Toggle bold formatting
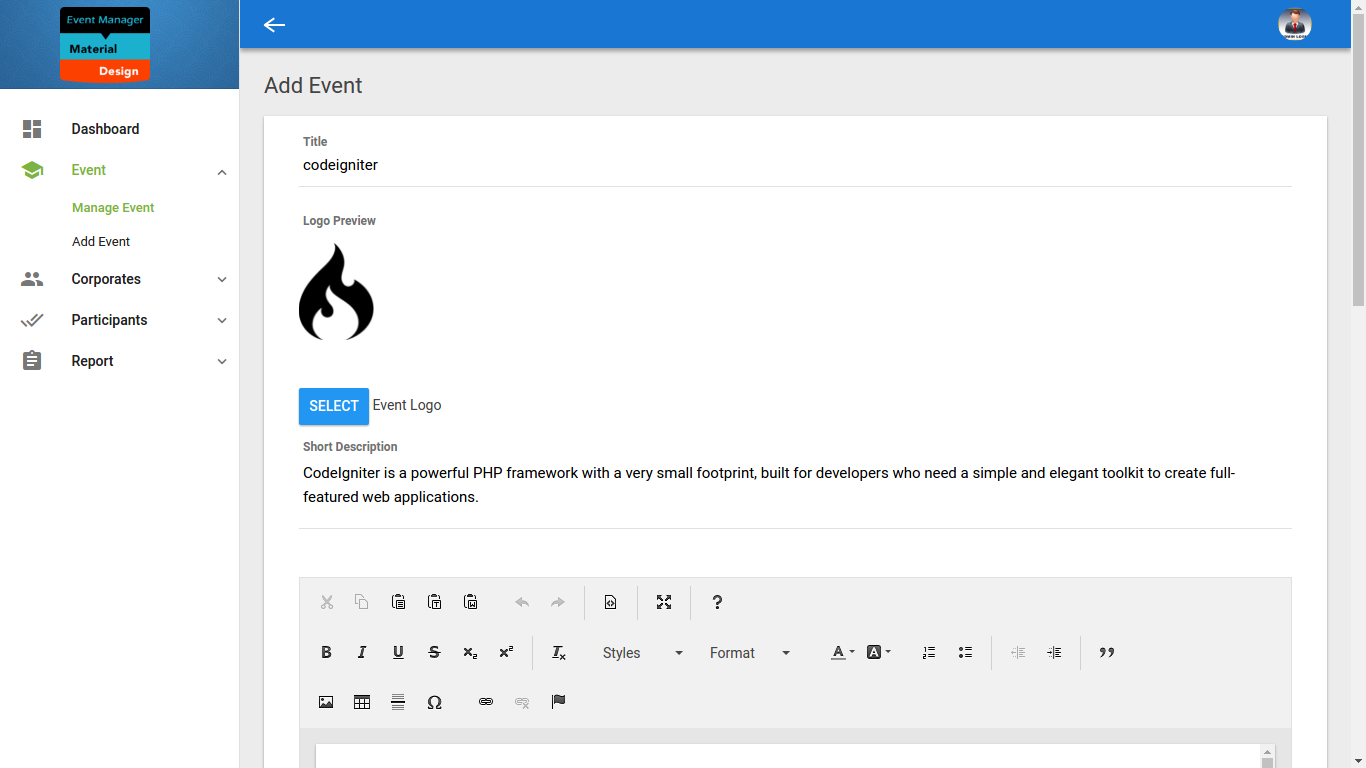1366x768 pixels. tap(326, 652)
